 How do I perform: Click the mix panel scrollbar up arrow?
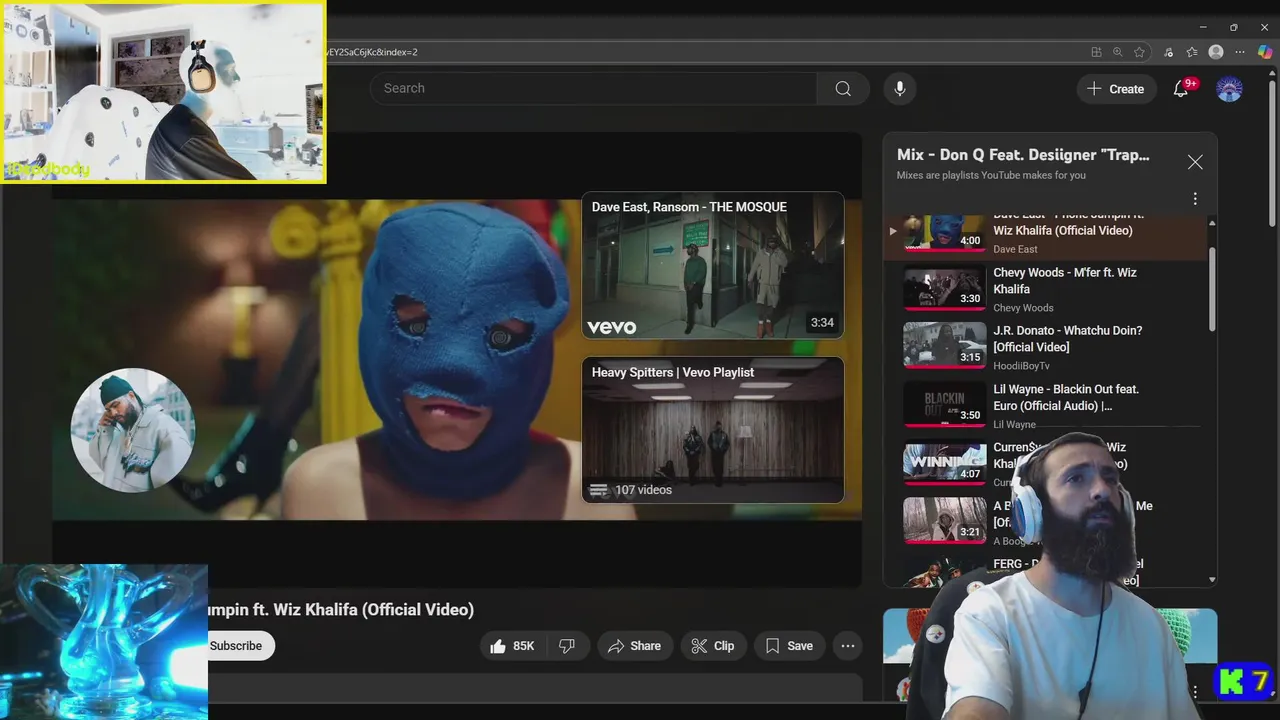1212,222
